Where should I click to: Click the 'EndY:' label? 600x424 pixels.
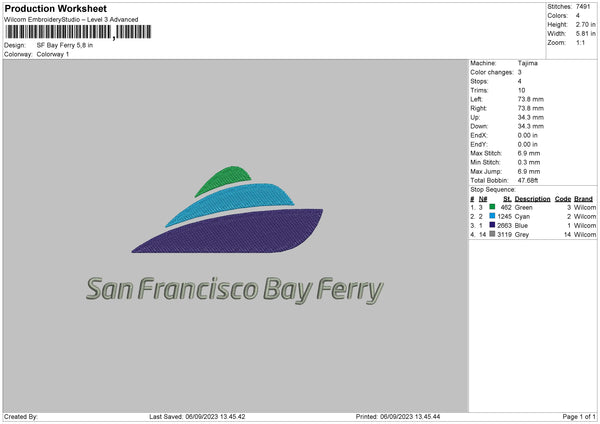tap(479, 144)
